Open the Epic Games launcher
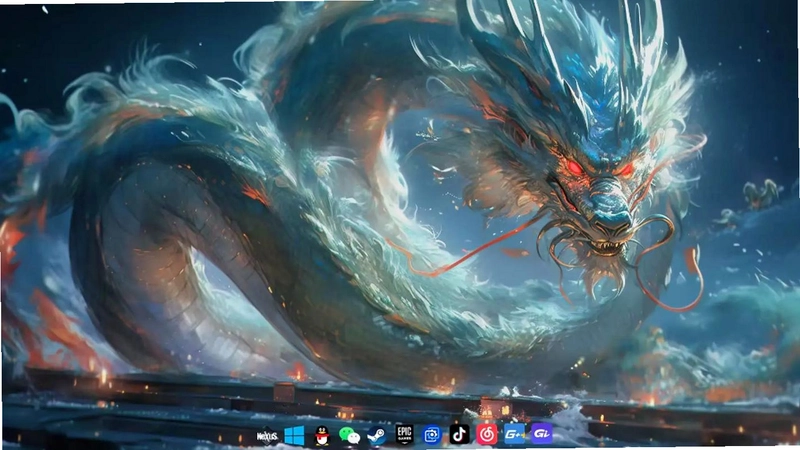 [404, 434]
